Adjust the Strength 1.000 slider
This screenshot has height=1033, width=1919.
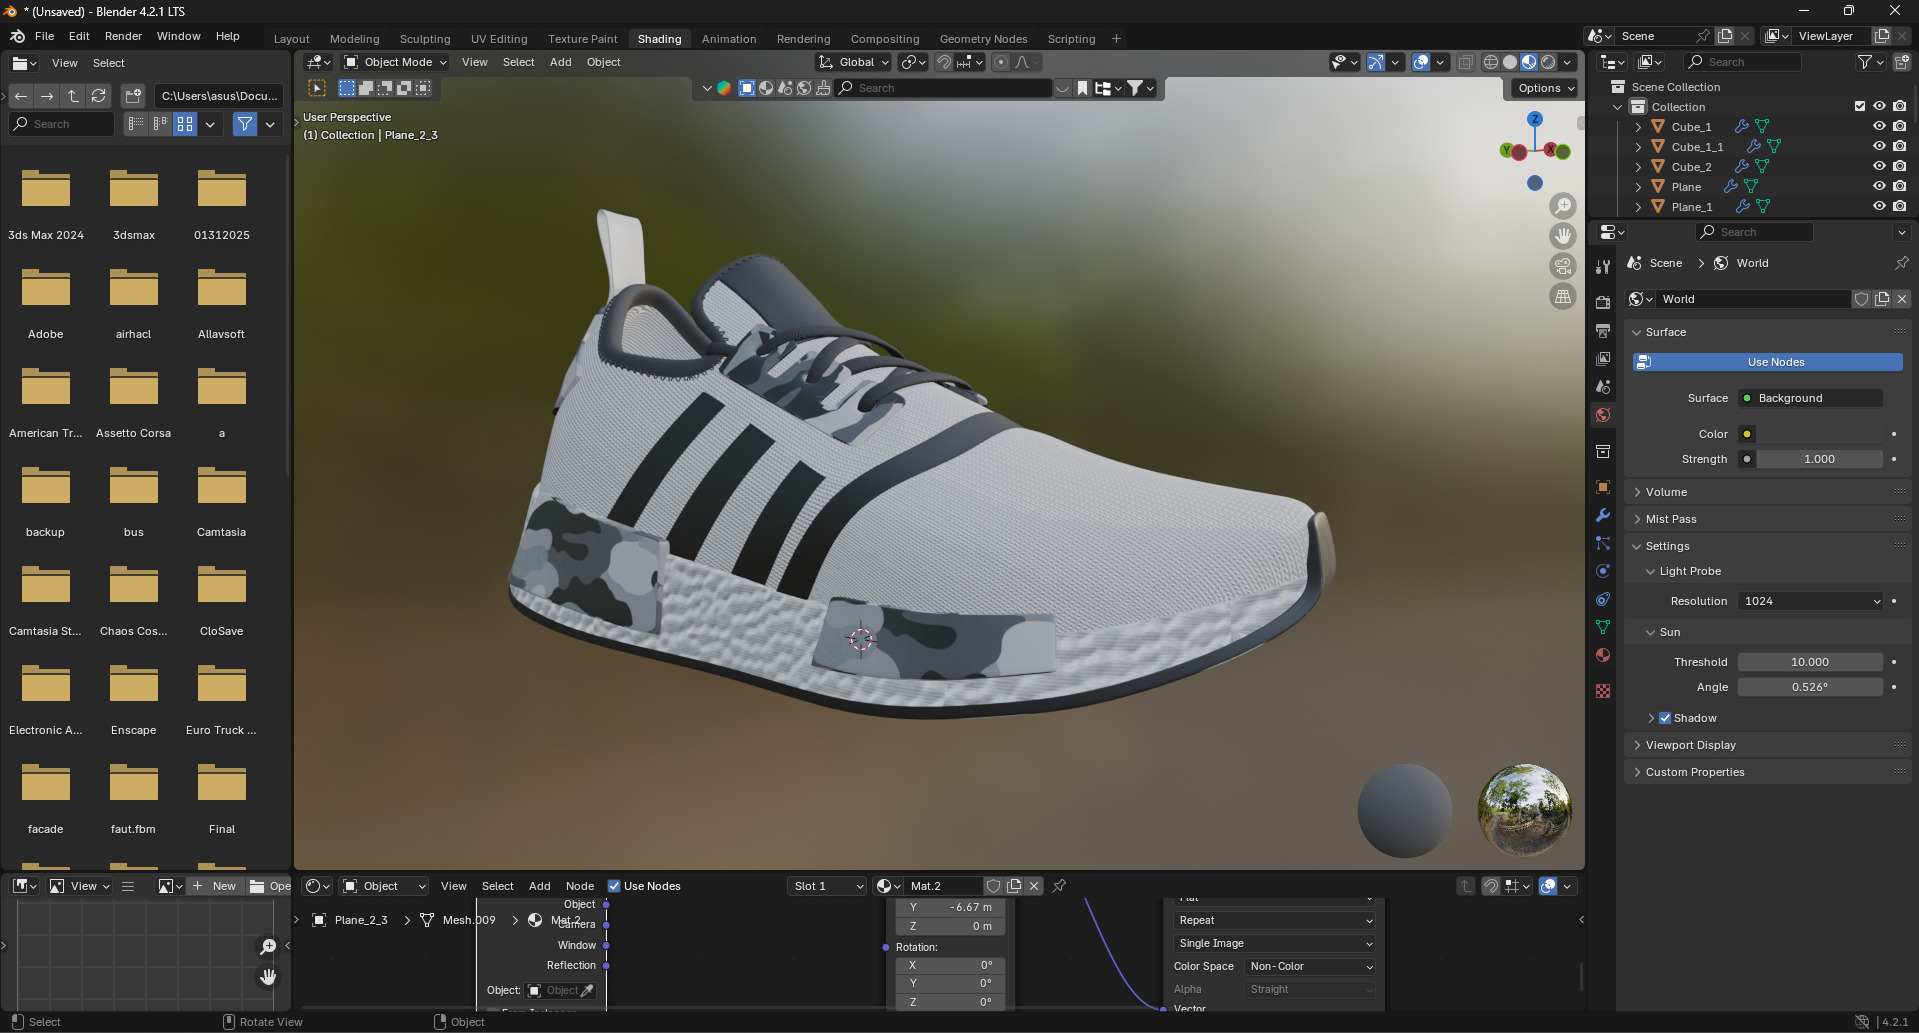pos(1820,459)
